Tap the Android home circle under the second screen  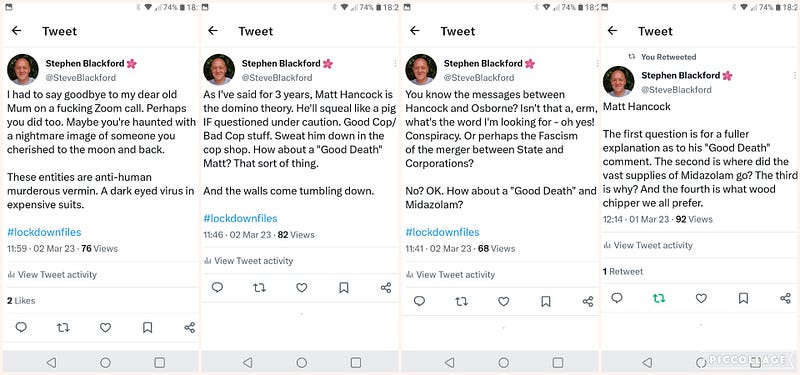click(x=302, y=362)
